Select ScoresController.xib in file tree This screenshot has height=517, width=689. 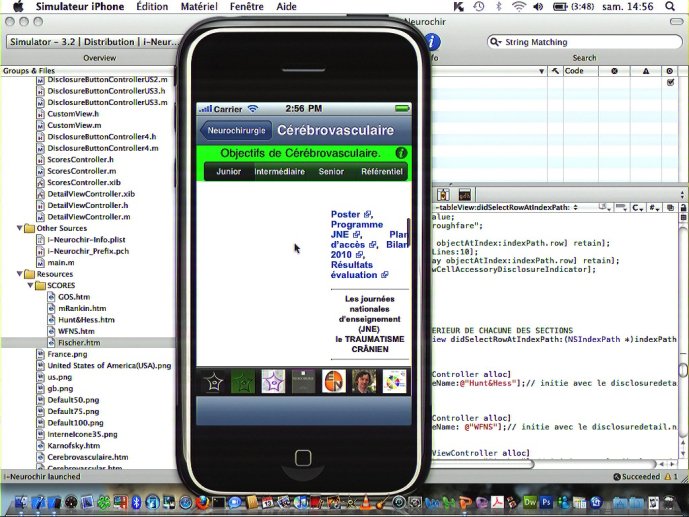(83, 182)
